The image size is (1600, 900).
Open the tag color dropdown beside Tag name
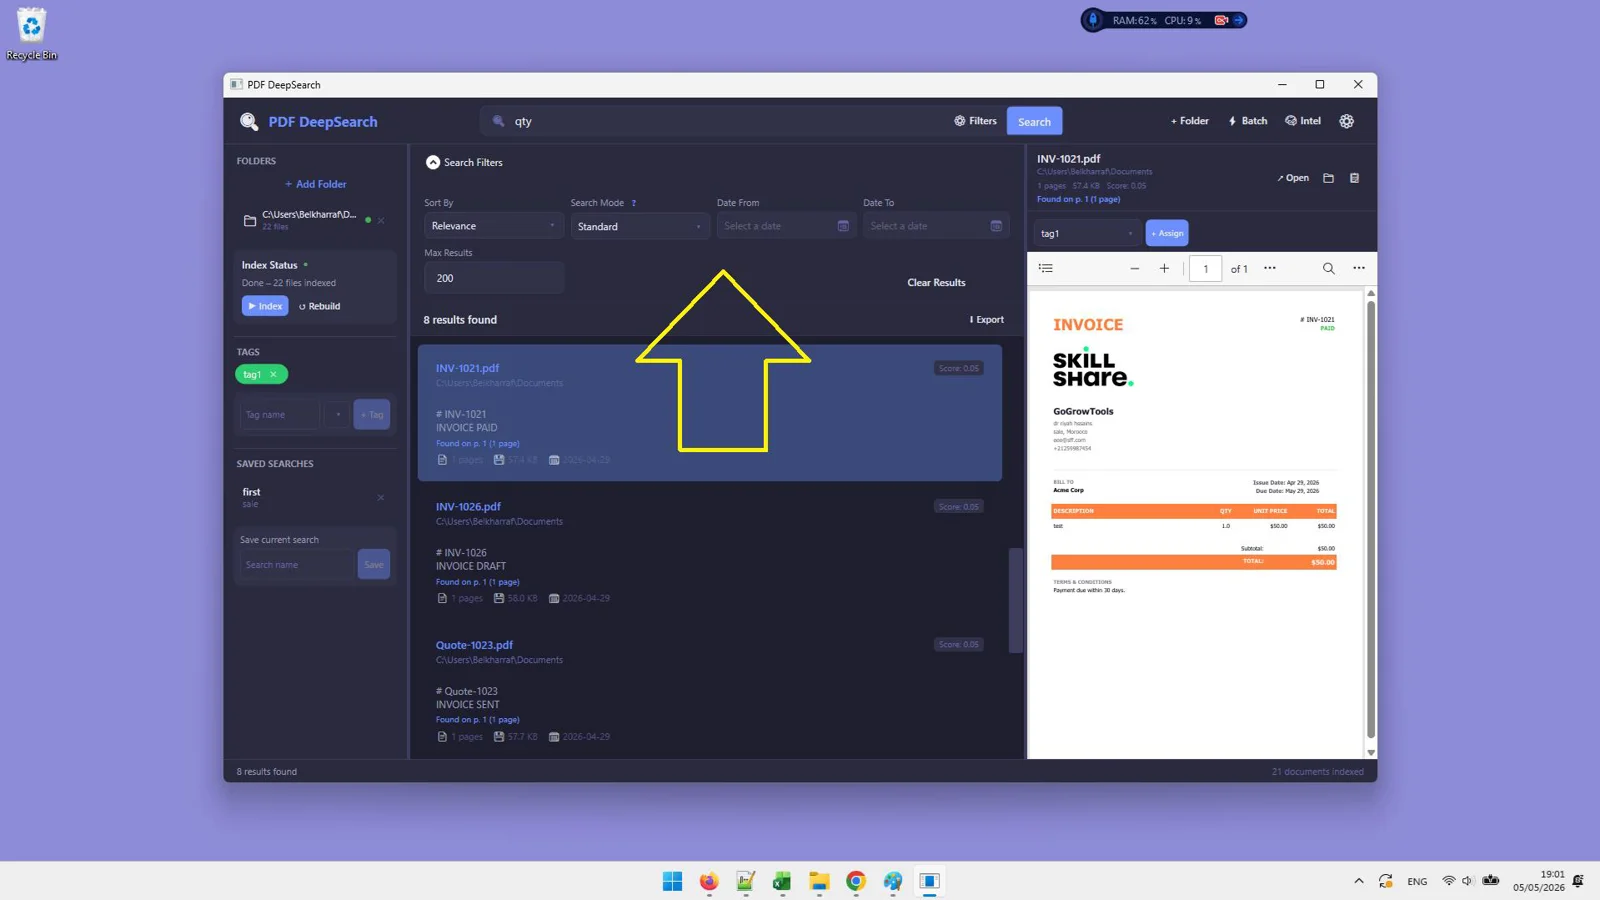(x=338, y=414)
